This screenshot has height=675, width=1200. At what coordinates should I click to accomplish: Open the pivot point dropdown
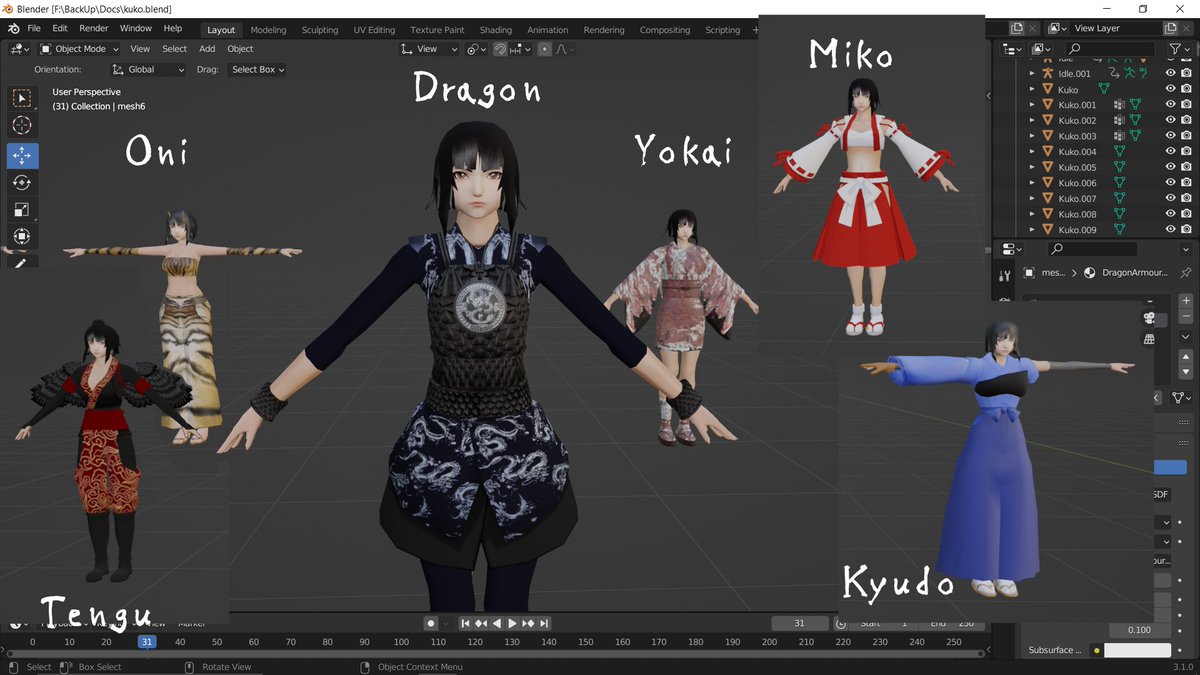(x=476, y=49)
